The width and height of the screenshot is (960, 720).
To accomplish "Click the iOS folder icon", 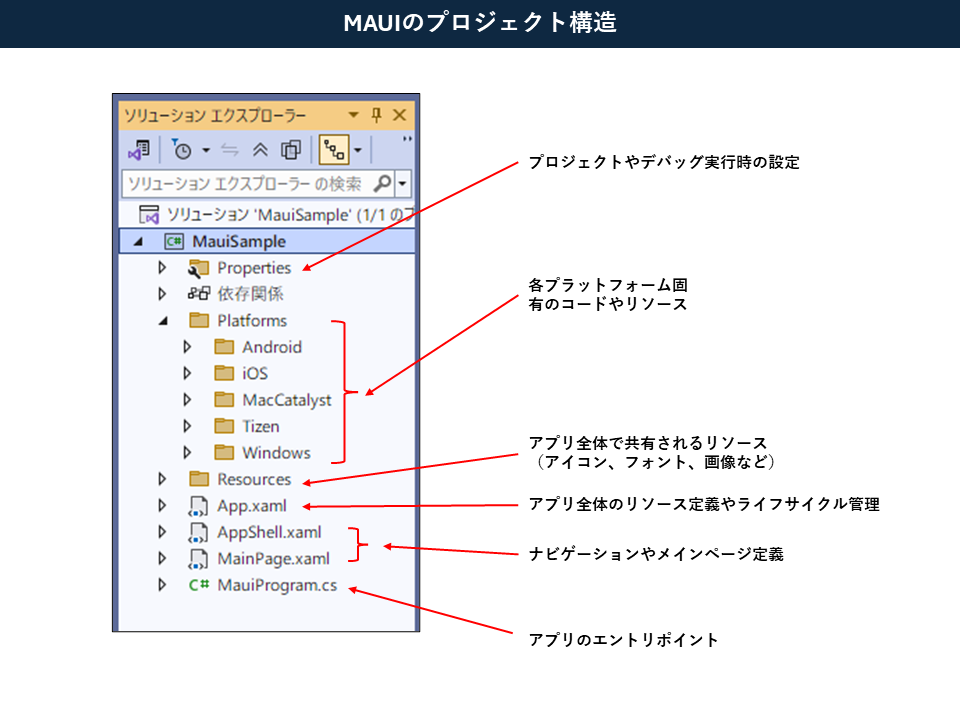I will pyautogui.click(x=224, y=373).
